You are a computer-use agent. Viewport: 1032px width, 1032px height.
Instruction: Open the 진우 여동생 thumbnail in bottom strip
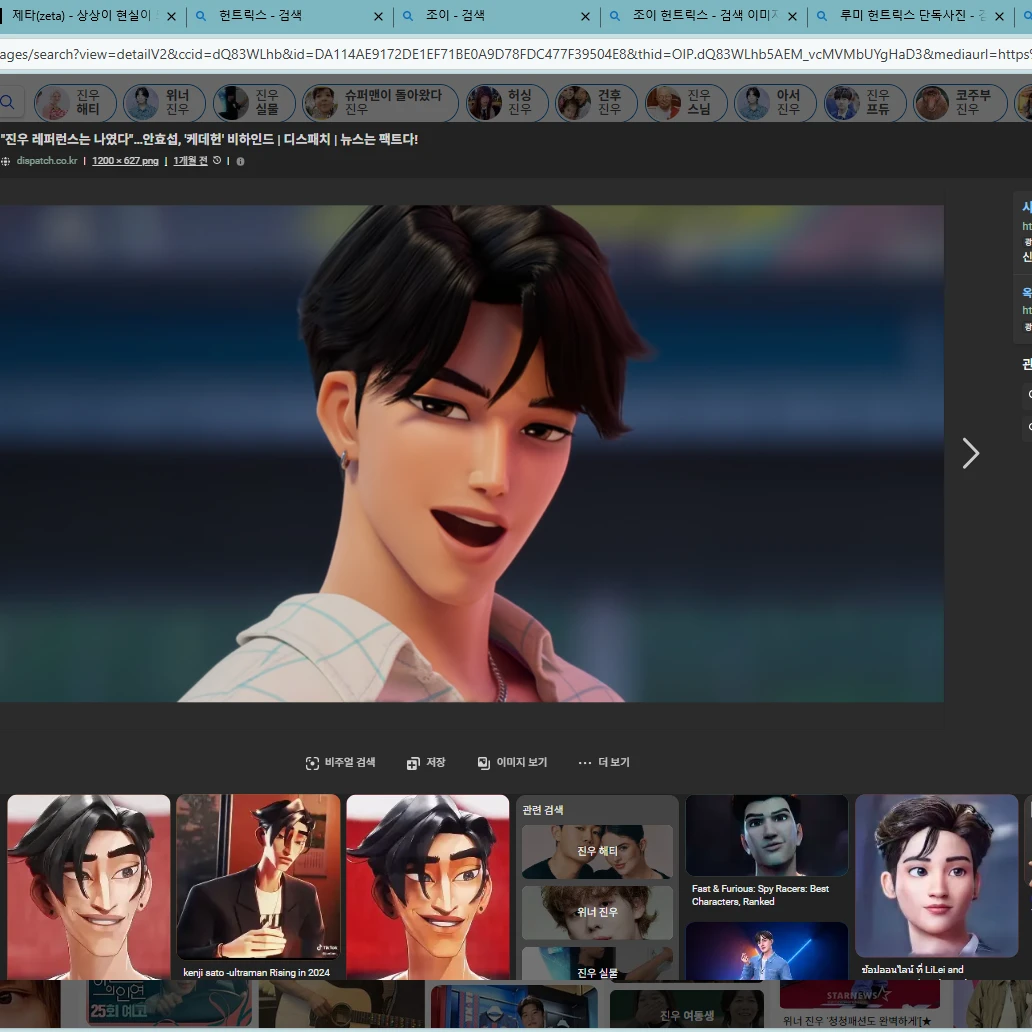point(686,1008)
